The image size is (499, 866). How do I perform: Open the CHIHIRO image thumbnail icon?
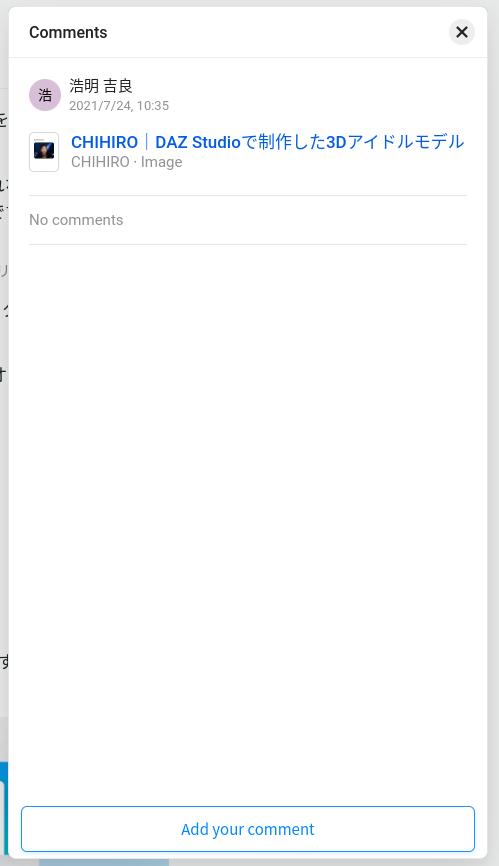[x=44, y=152]
